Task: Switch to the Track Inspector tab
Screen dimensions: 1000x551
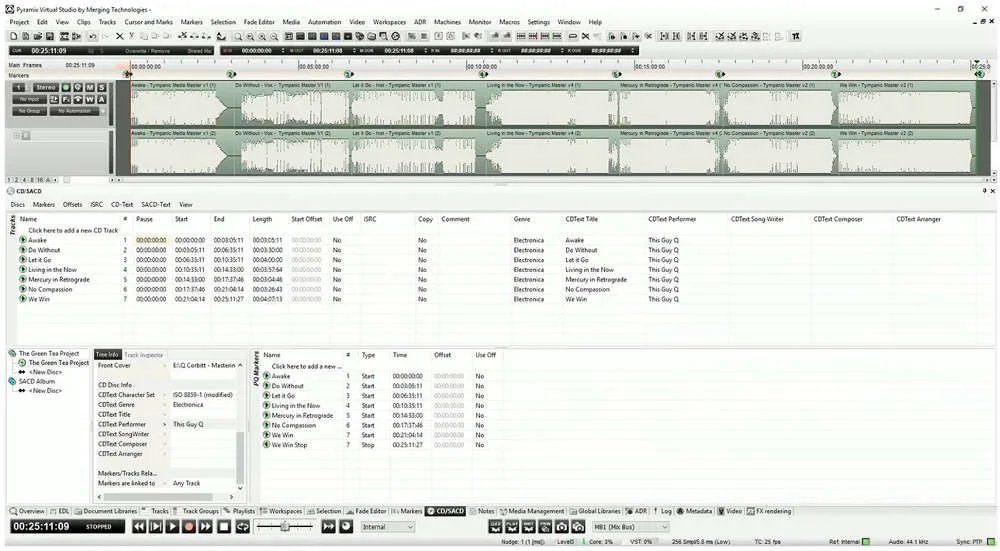Action: (143, 355)
